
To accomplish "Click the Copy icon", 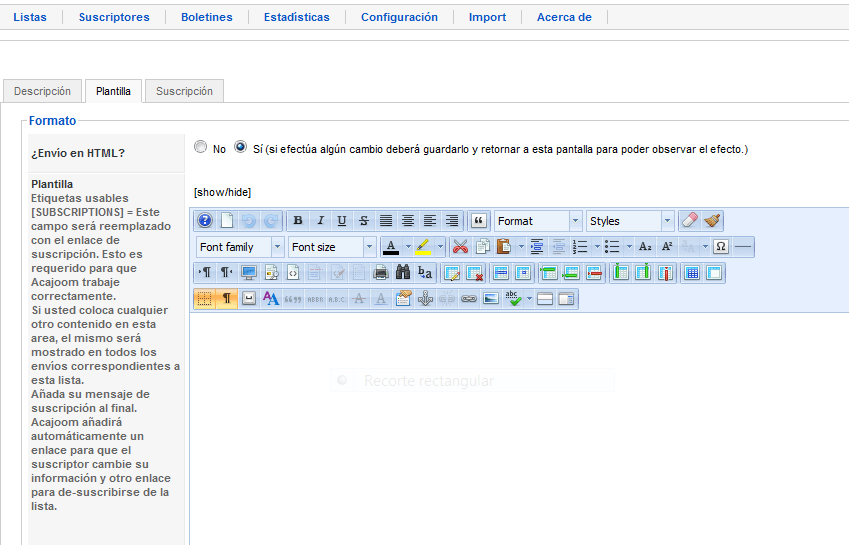I will pyautogui.click(x=482, y=247).
